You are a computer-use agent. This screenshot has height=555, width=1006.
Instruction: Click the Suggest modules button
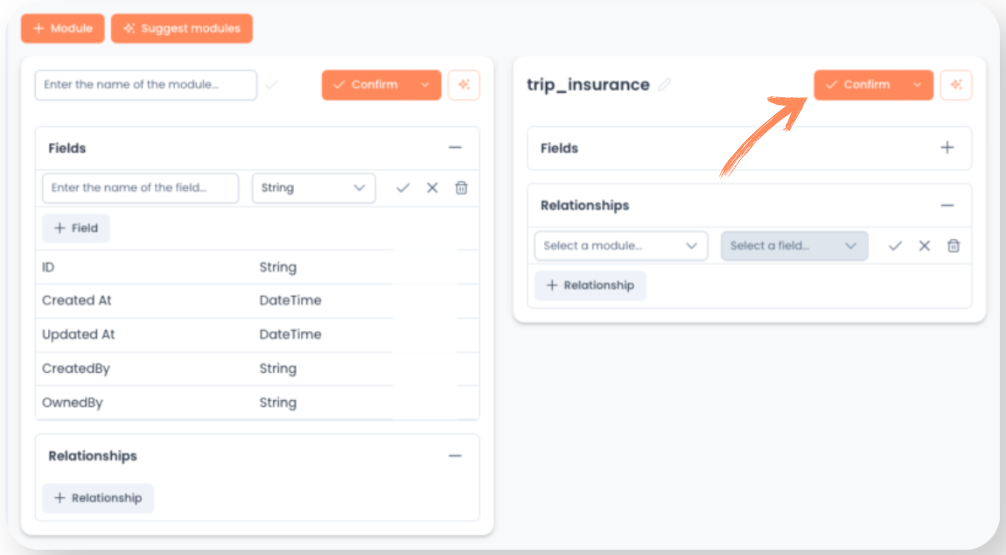click(182, 28)
